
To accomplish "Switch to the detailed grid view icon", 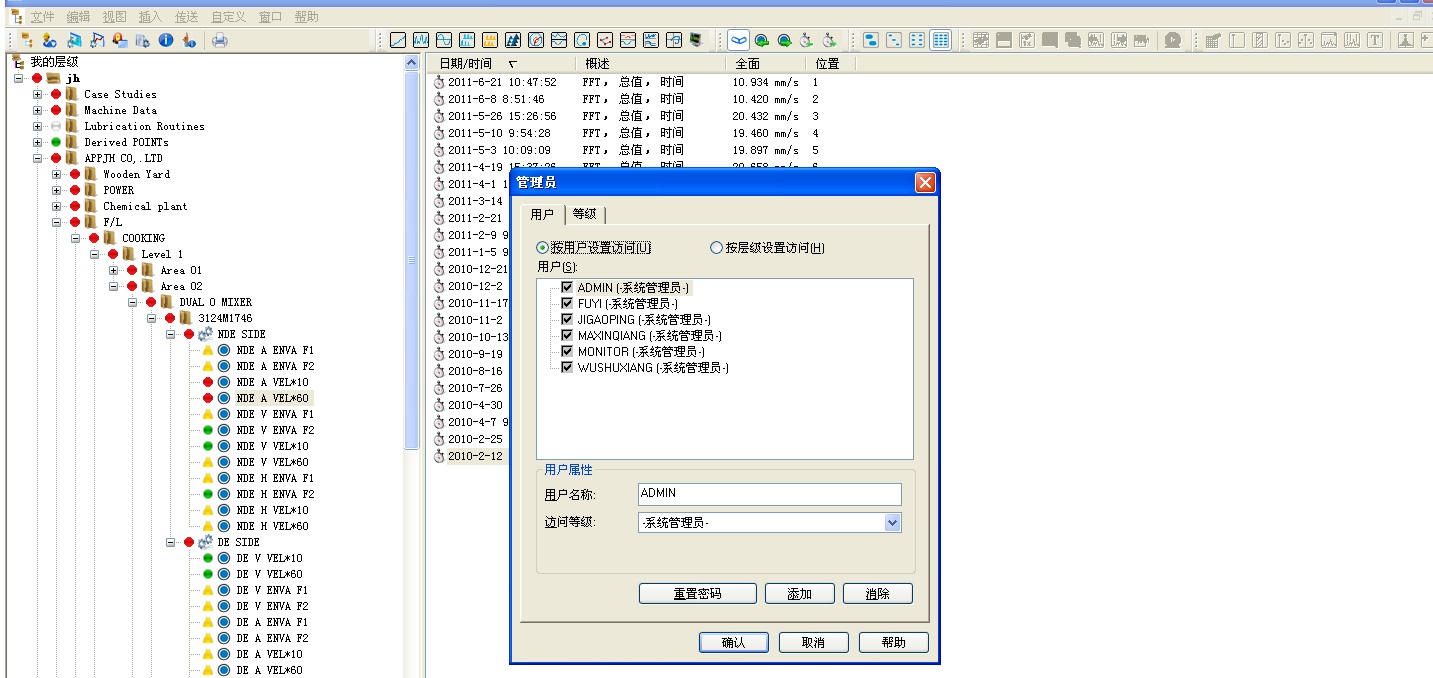I will [x=940, y=40].
